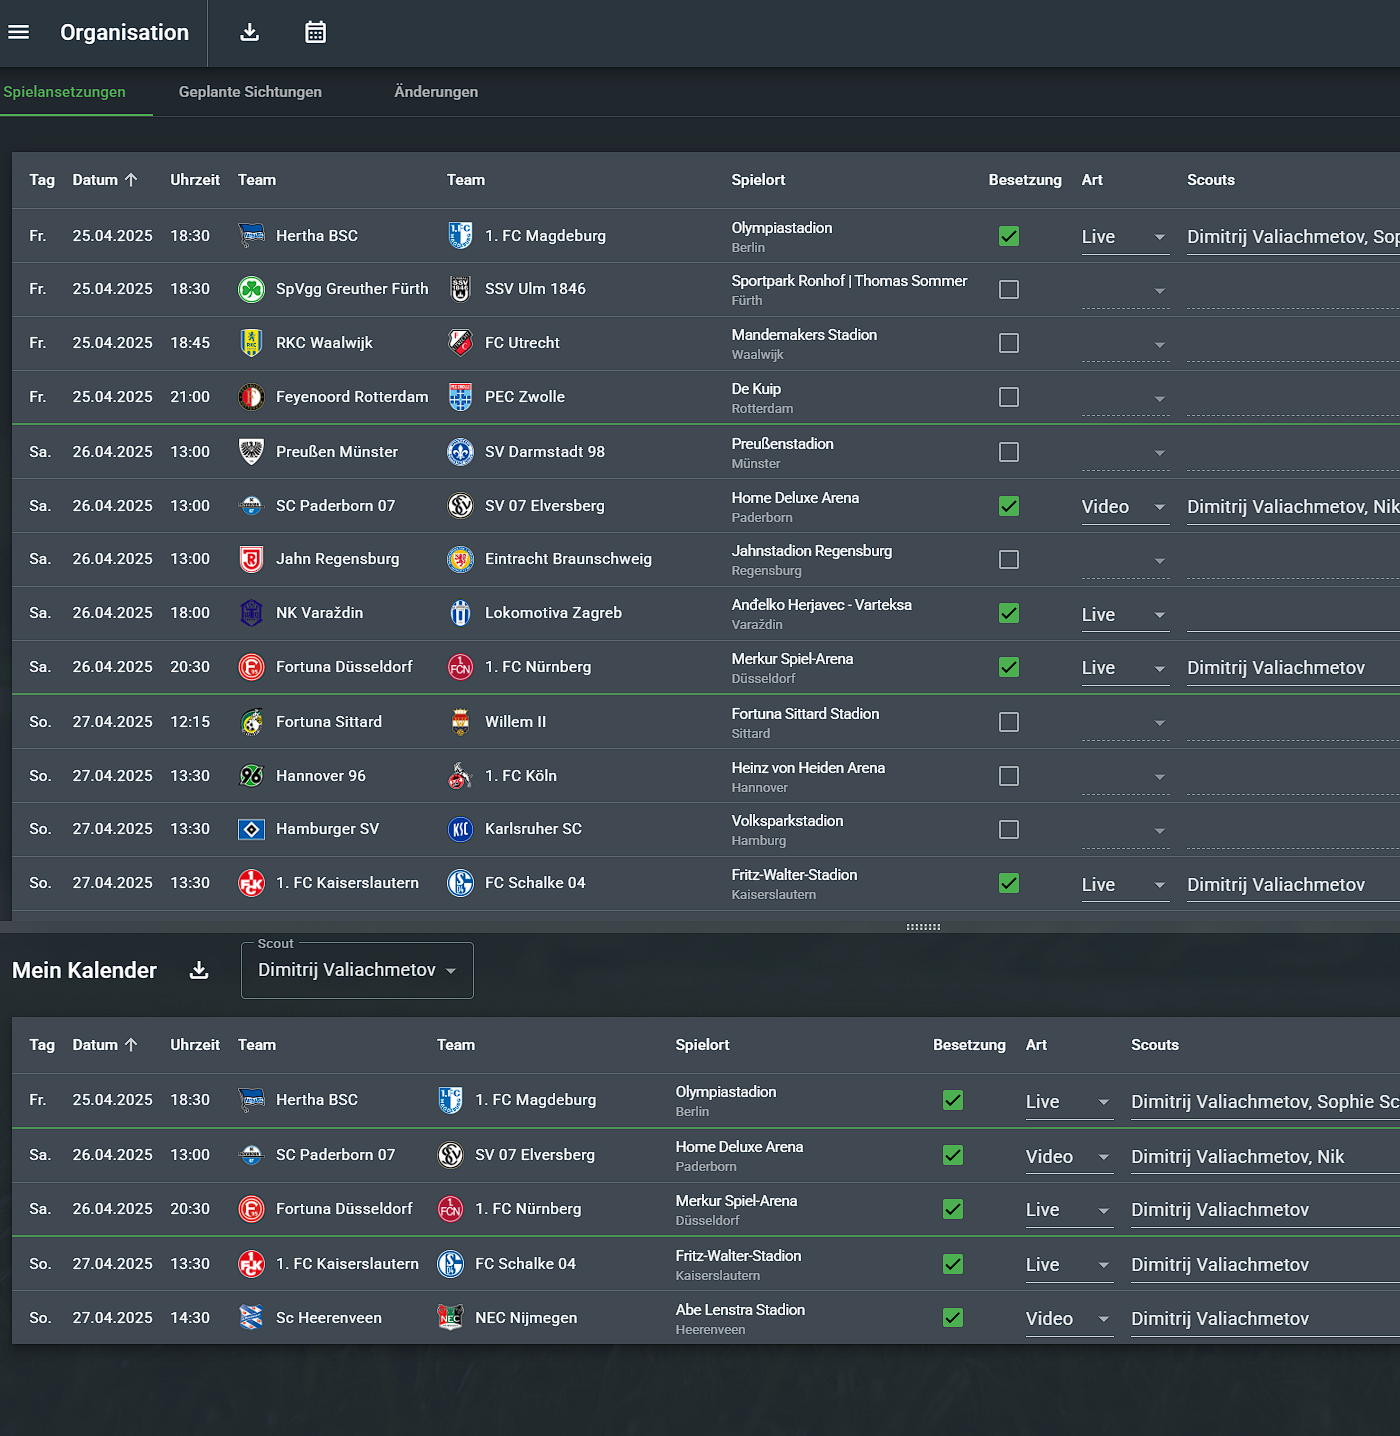Click Hannover 96 club logo
The width and height of the screenshot is (1400, 1436).
pos(251,776)
